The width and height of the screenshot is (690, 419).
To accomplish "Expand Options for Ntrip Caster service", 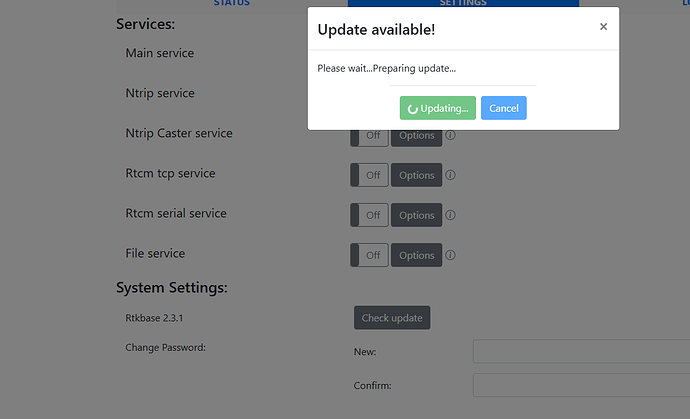I will pyautogui.click(x=416, y=137).
